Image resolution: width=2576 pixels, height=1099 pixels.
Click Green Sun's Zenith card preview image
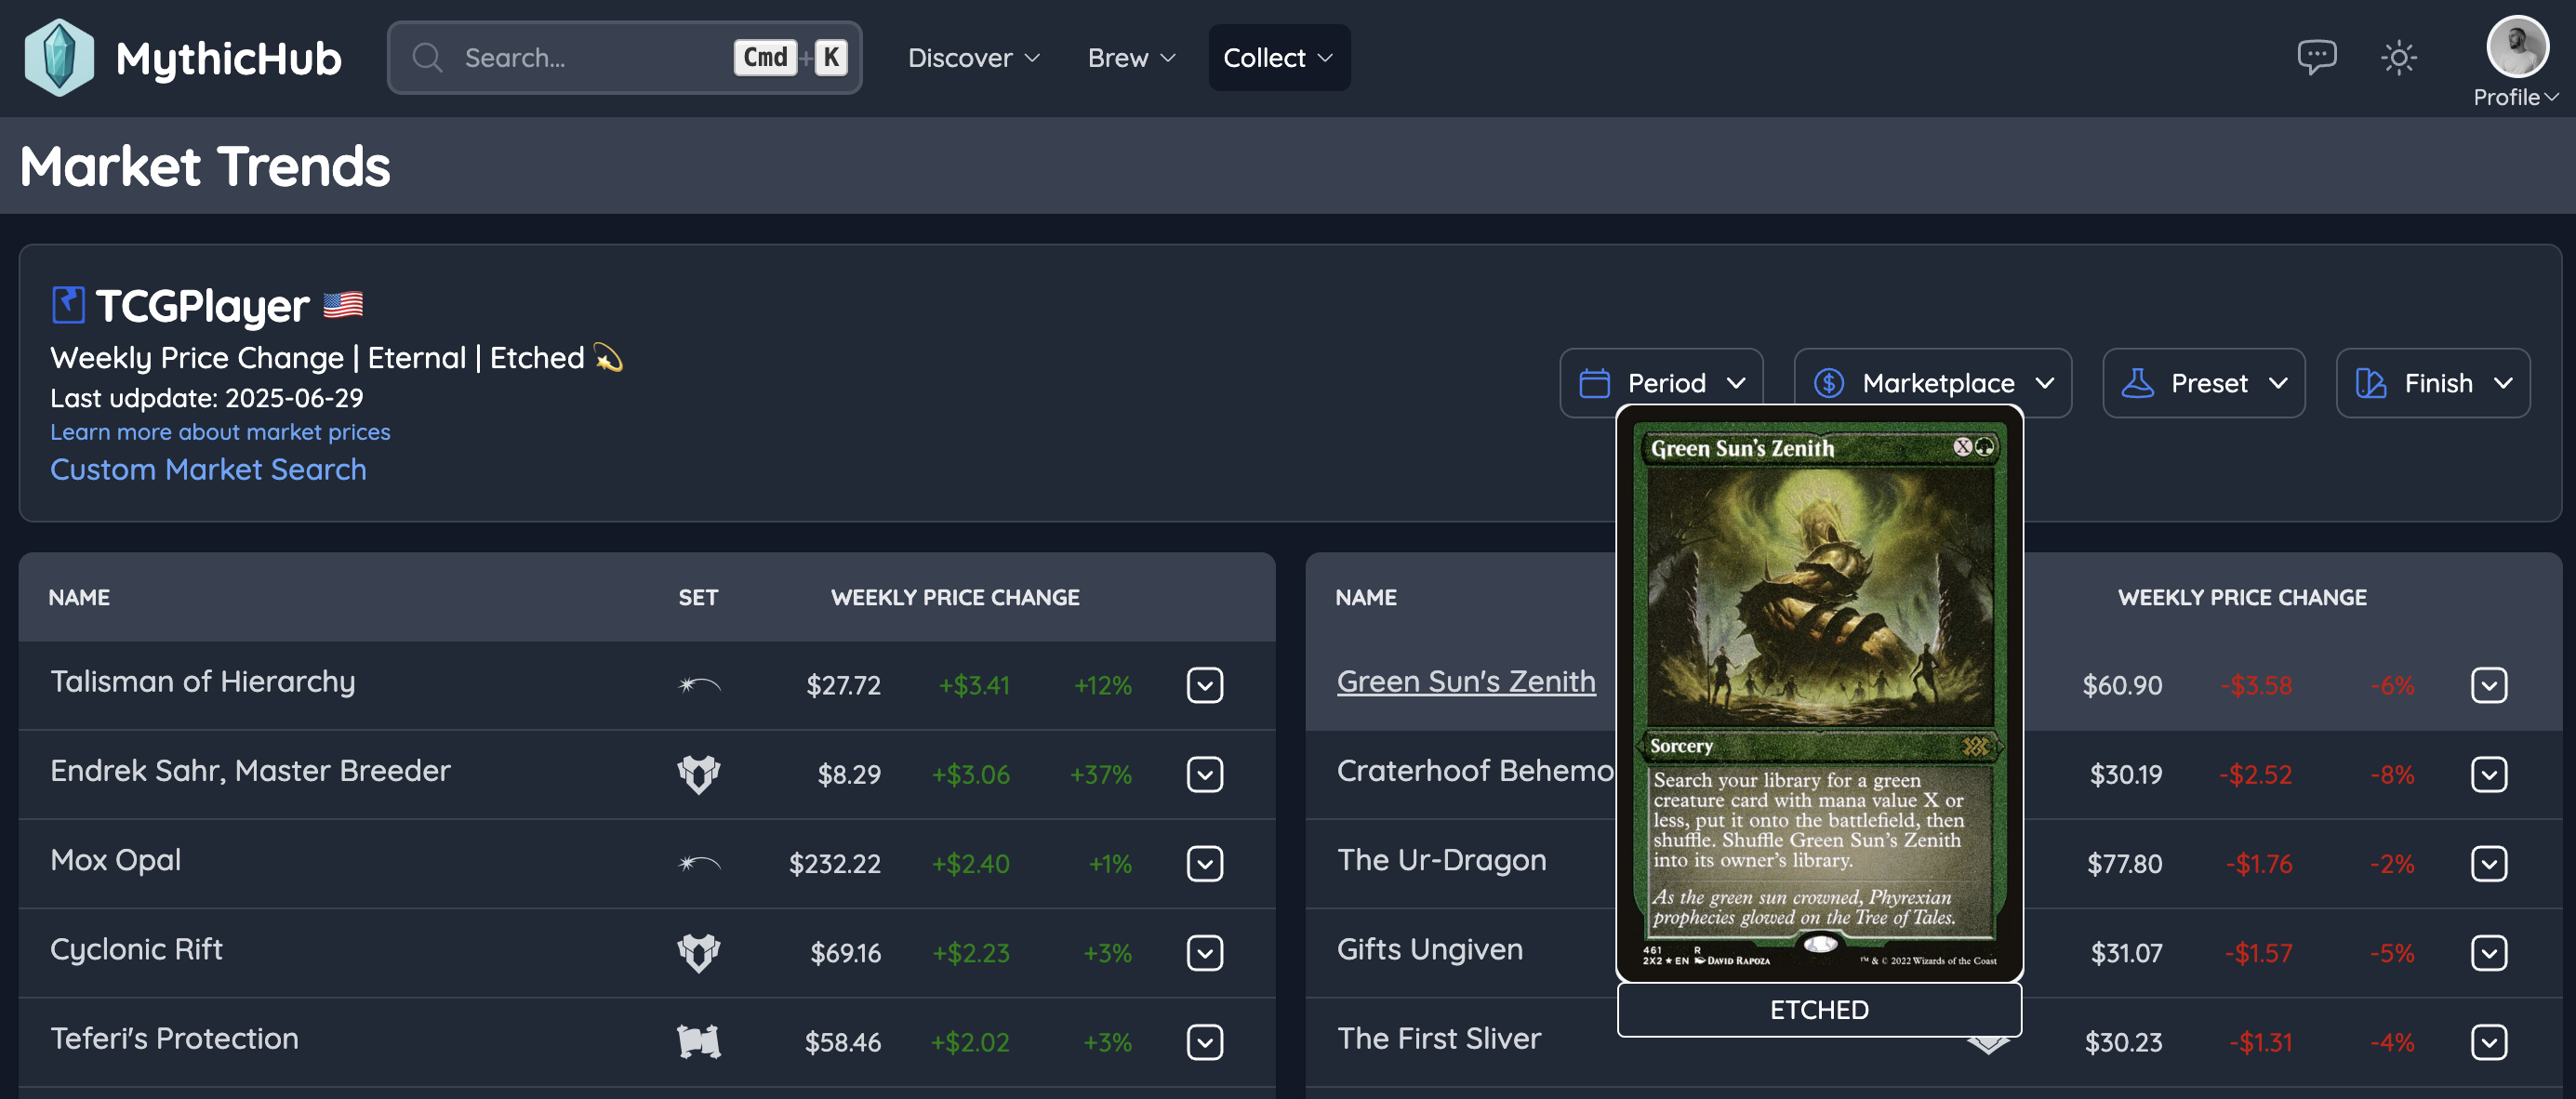tap(1819, 693)
